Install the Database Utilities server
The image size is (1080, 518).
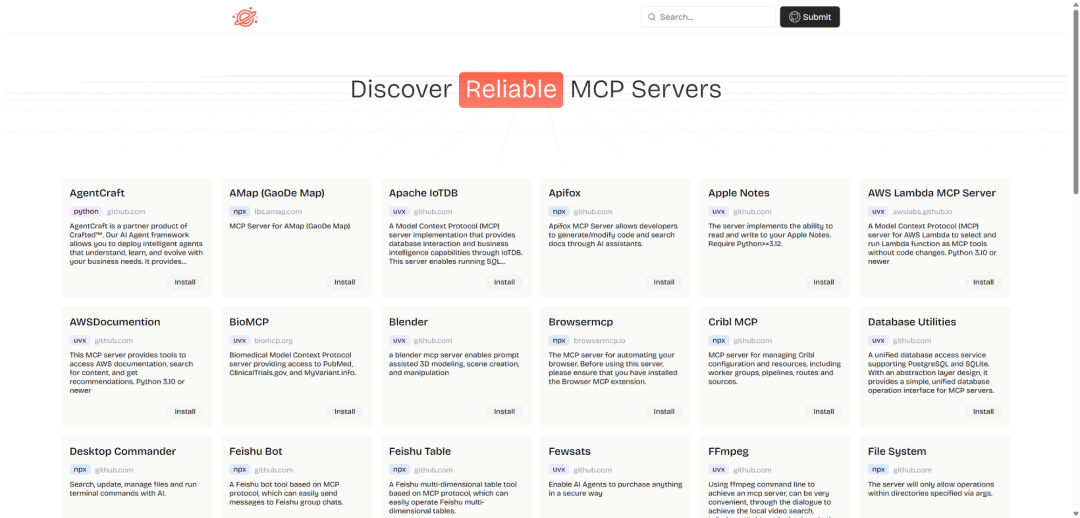tap(984, 411)
